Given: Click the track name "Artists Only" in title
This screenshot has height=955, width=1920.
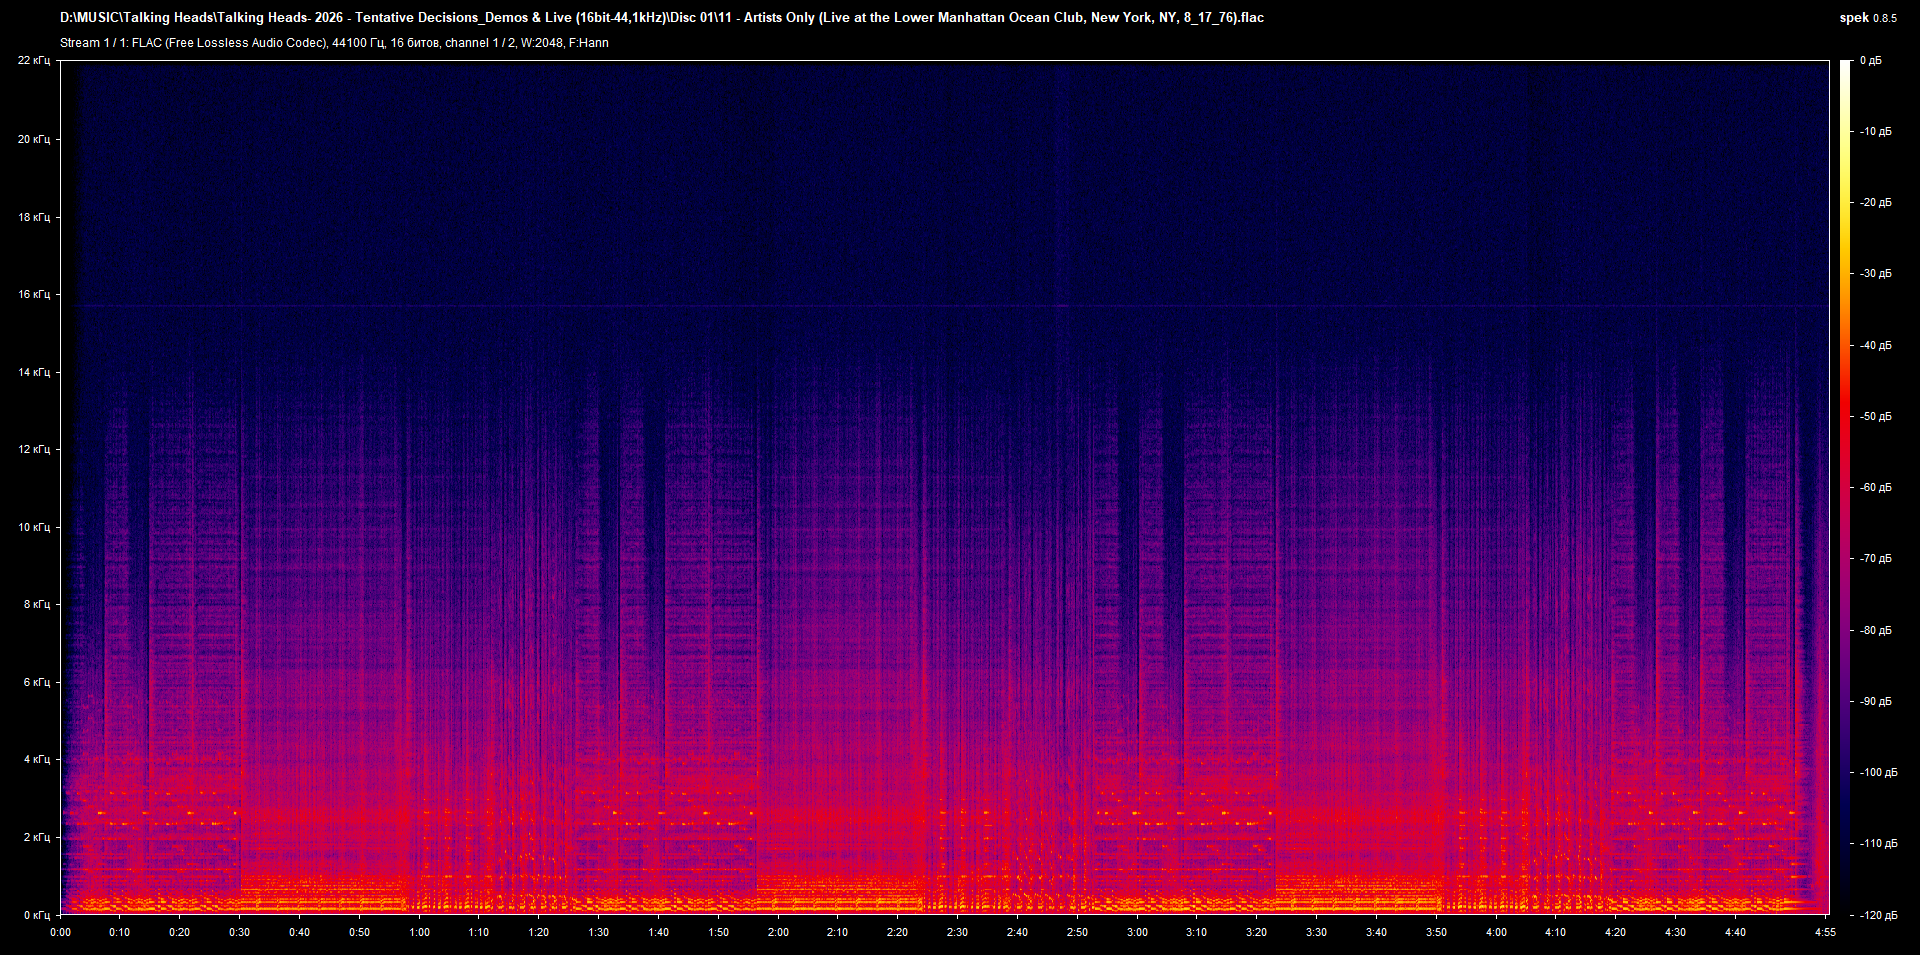Looking at the screenshot, I should click(x=776, y=17).
